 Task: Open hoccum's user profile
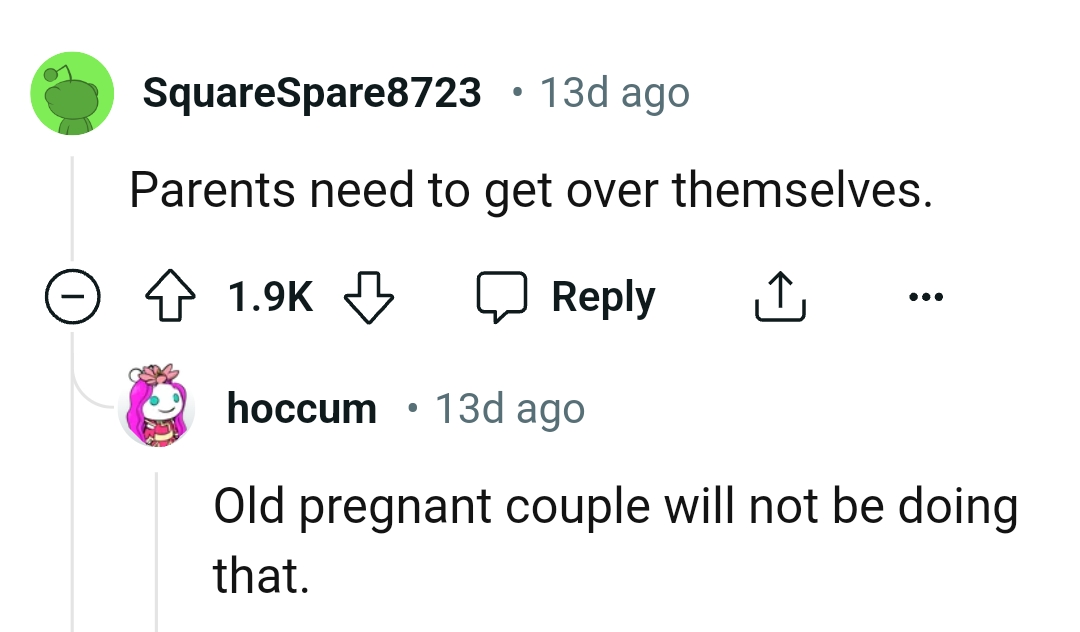(x=301, y=406)
